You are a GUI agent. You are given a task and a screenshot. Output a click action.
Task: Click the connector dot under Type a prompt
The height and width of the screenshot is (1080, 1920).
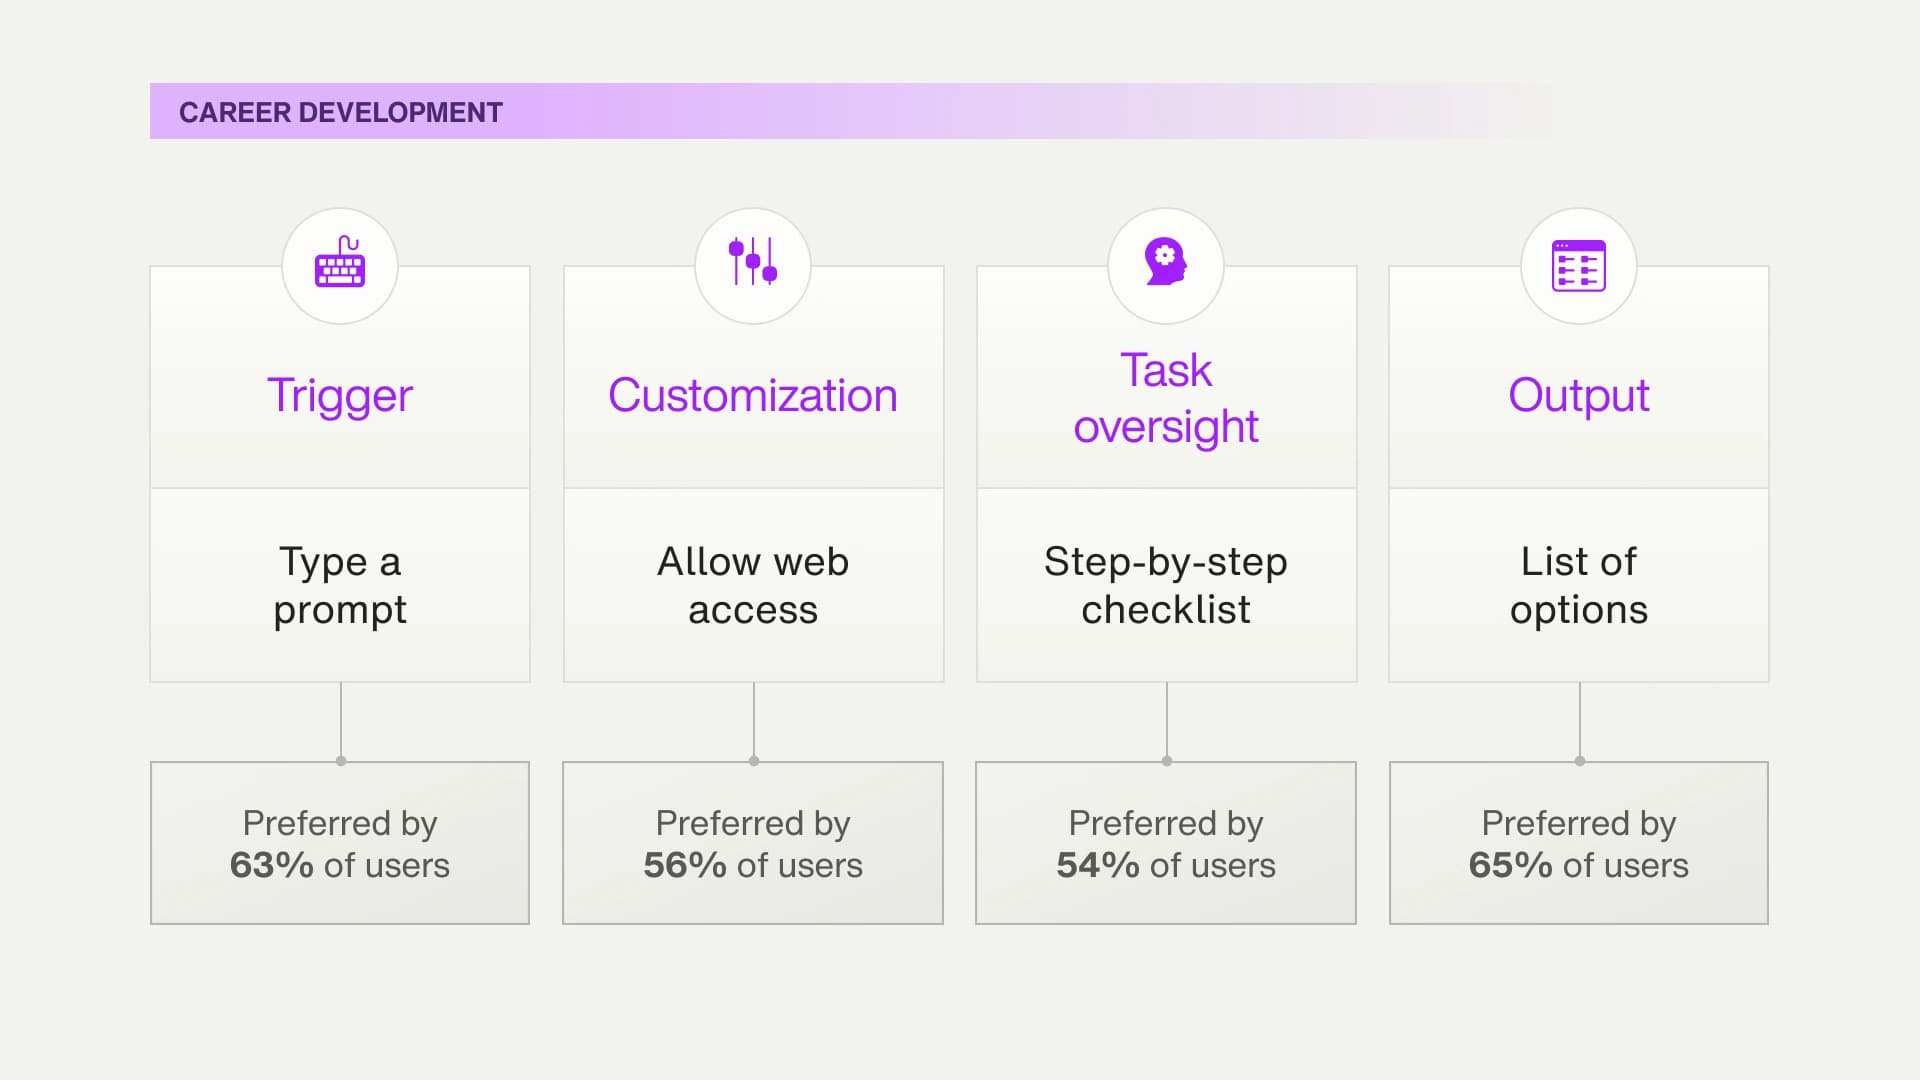(341, 761)
